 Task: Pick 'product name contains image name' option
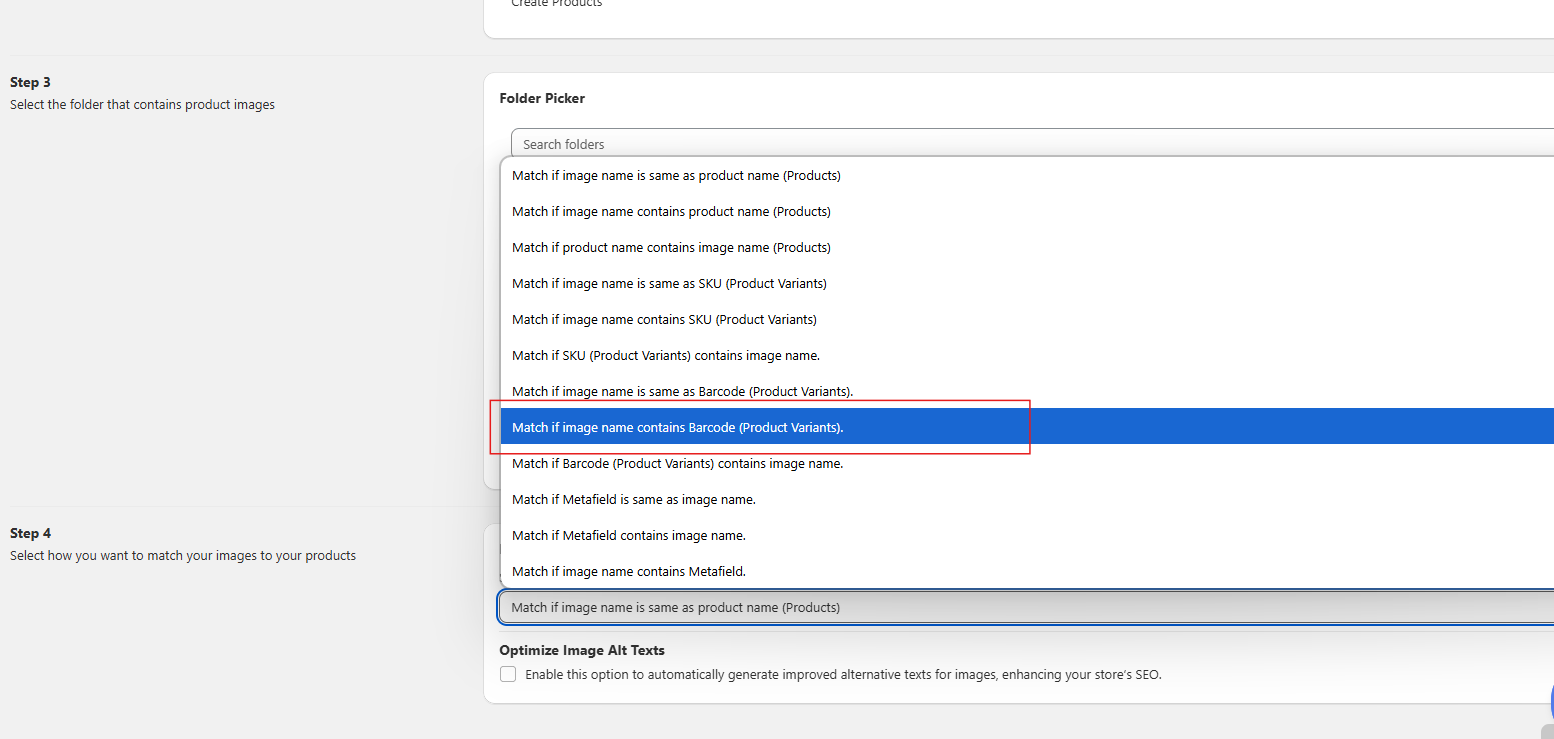click(x=671, y=248)
